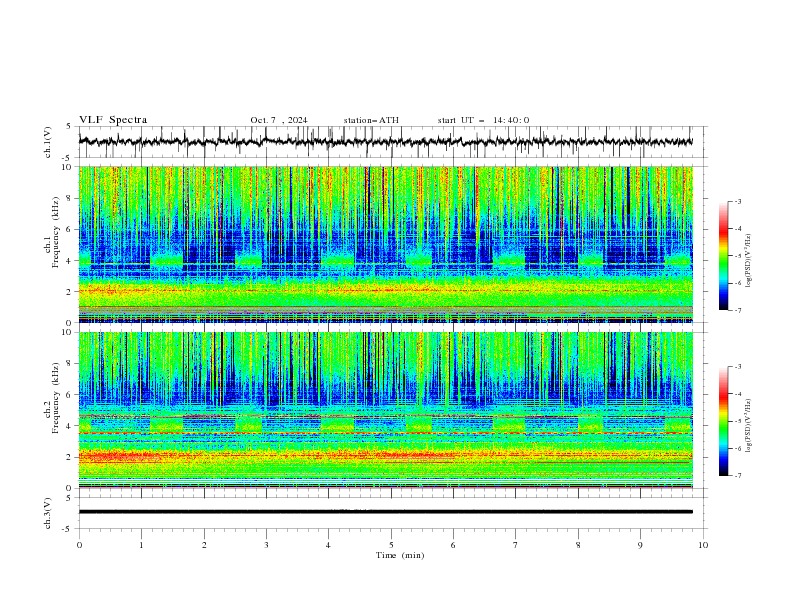Click the ch.2 frequency axis tick "2"

click(x=70, y=457)
